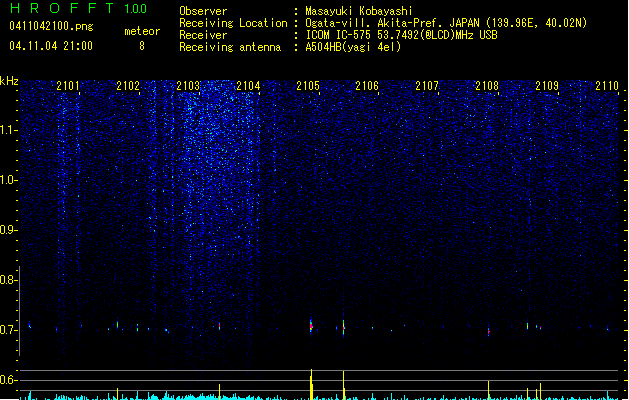Click the tallest yellow spike below 2105
Screen dimensions: 629x400
pyautogui.click(x=311, y=384)
